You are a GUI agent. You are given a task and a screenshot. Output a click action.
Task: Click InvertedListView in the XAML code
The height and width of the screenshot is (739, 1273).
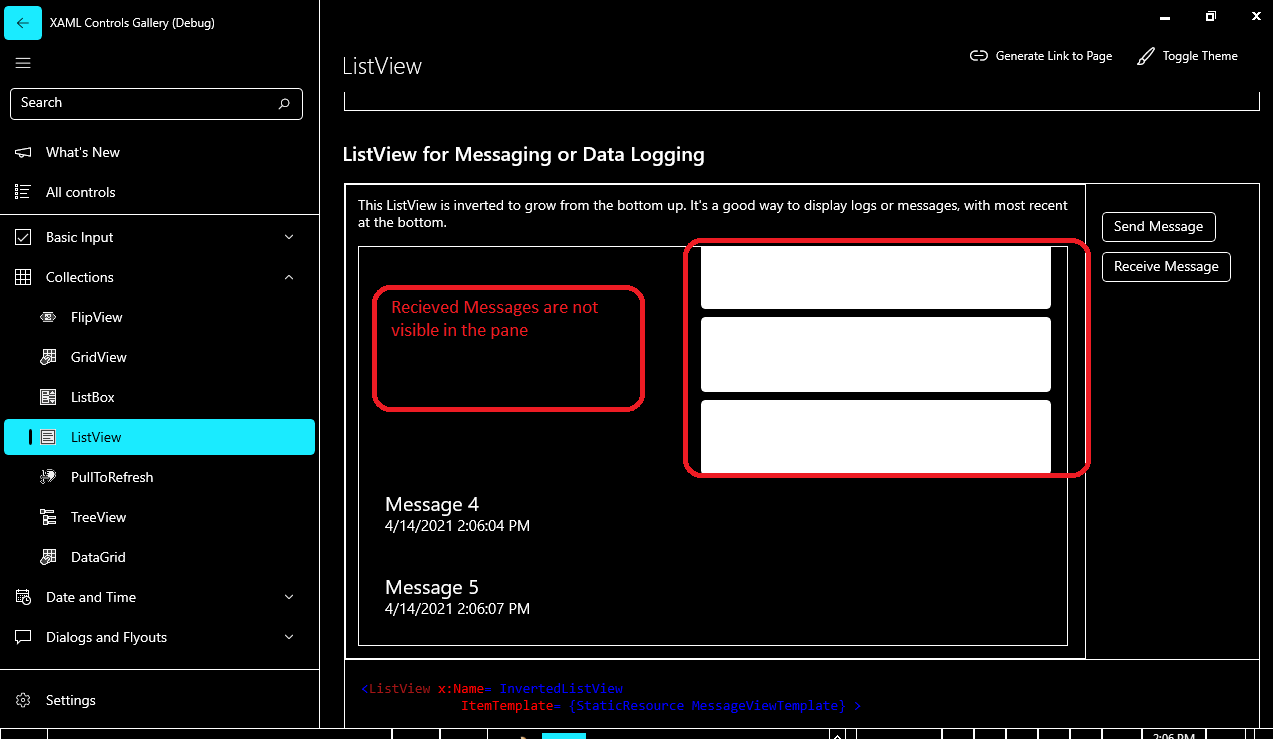pyautogui.click(x=561, y=689)
